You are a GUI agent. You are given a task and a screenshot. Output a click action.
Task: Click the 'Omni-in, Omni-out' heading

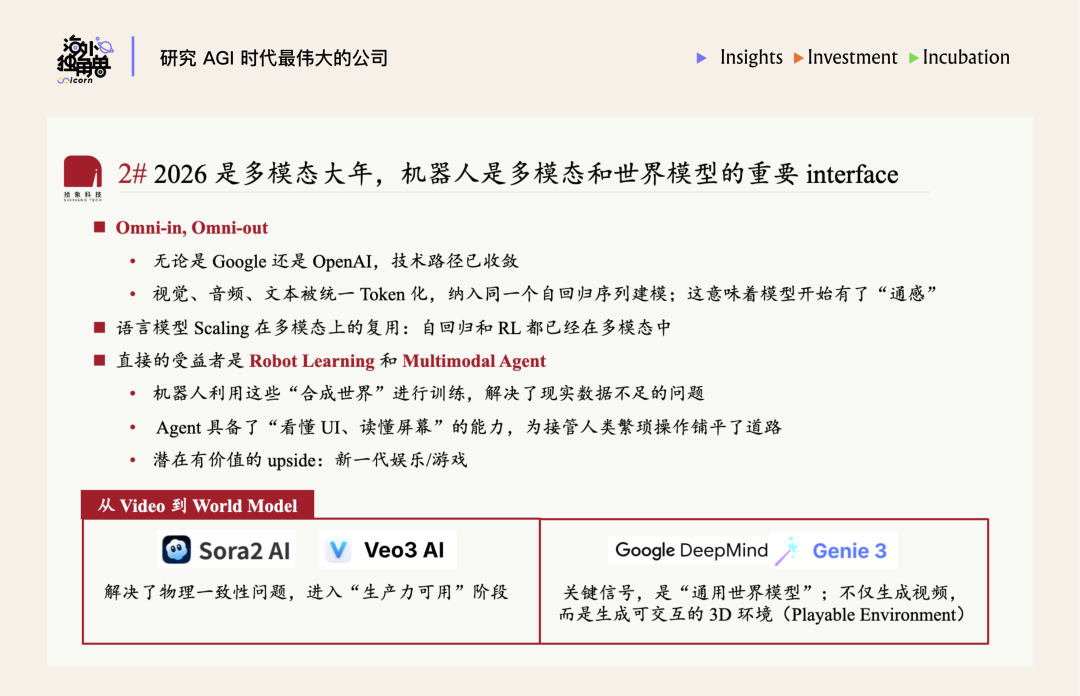click(x=192, y=228)
